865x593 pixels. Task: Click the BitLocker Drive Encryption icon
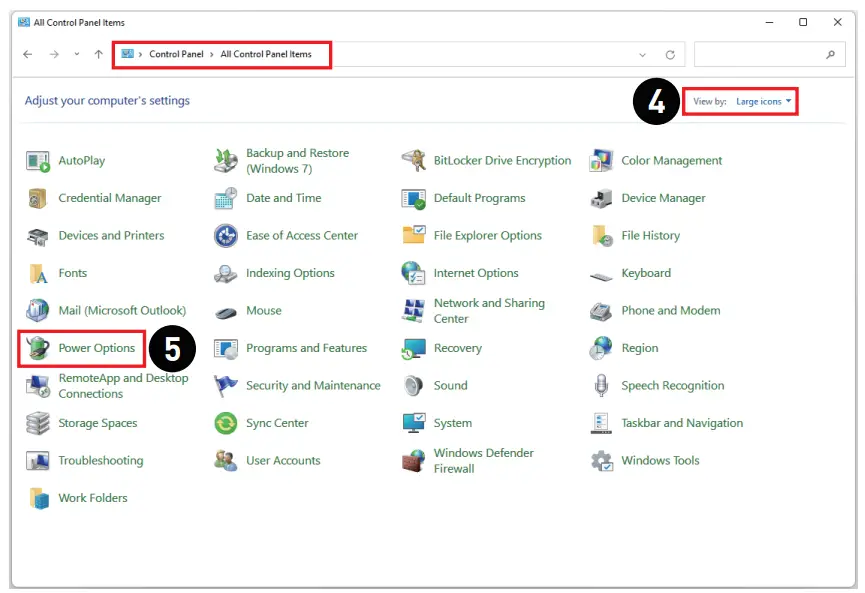coord(413,161)
